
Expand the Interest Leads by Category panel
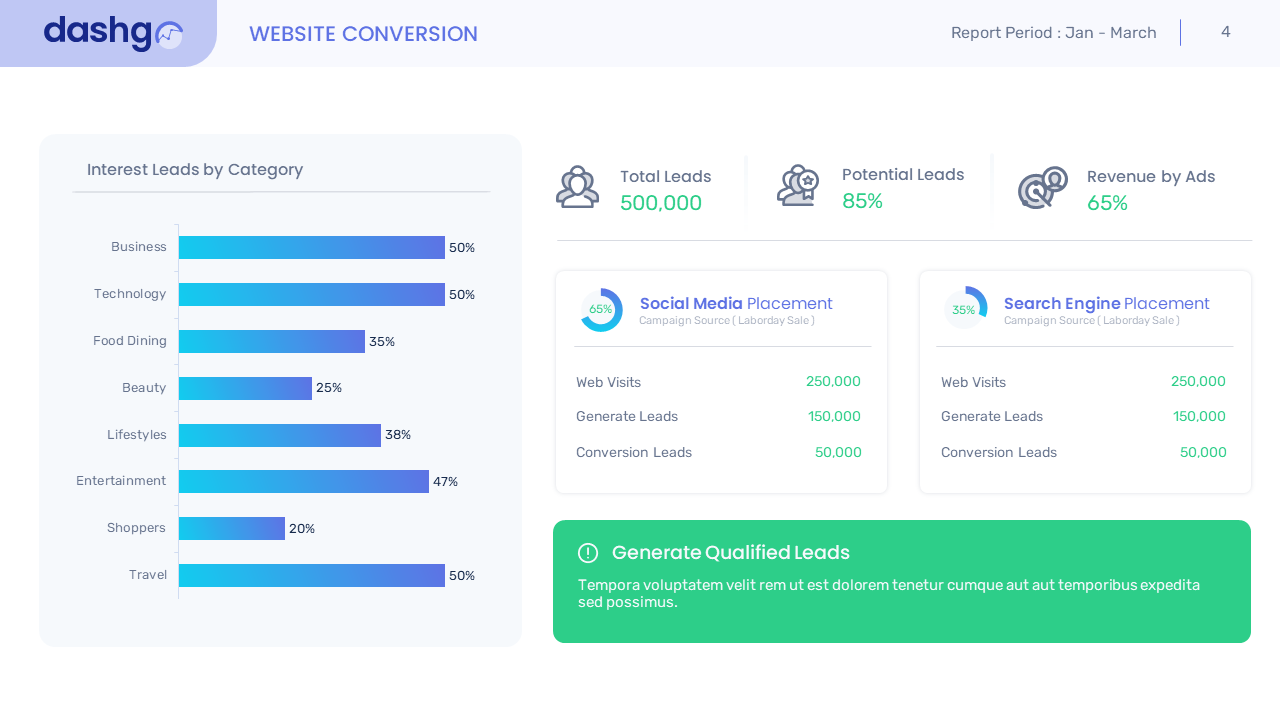(x=280, y=390)
